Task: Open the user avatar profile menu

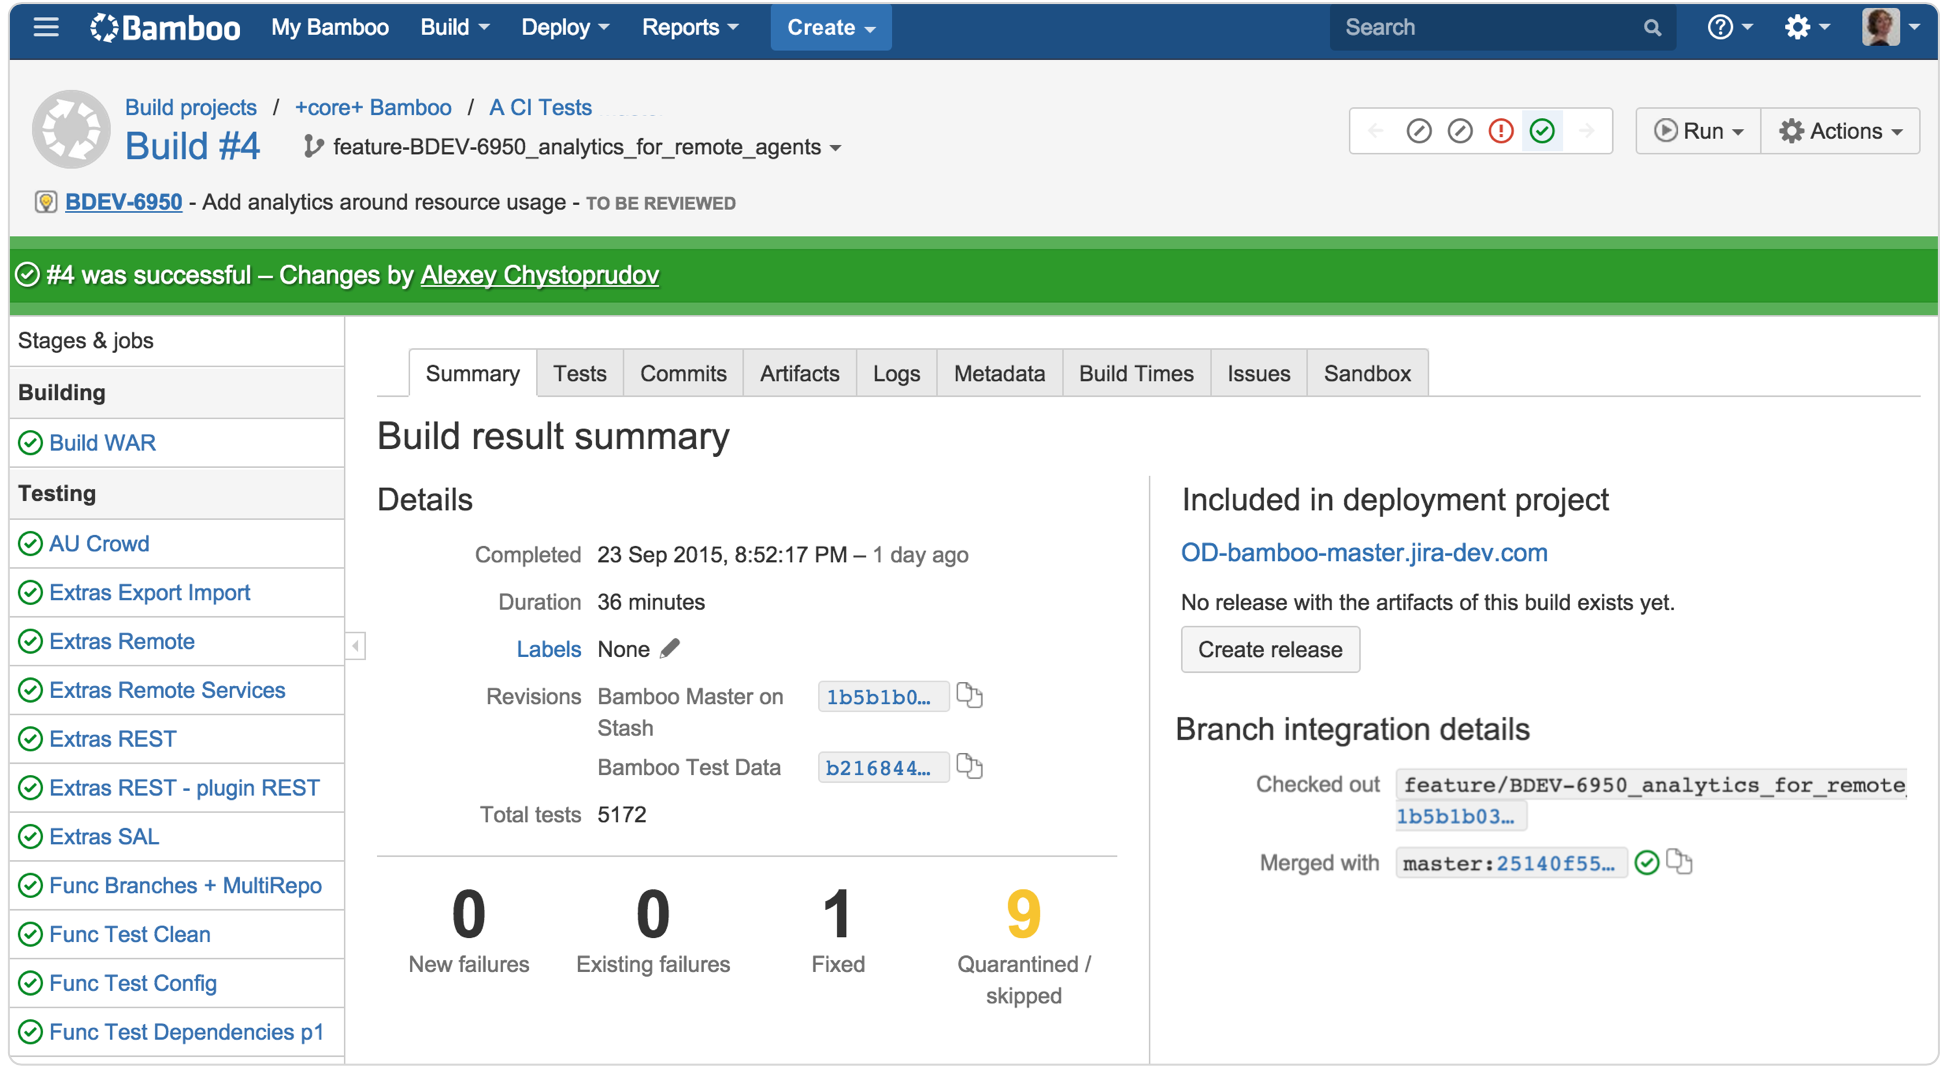Action: [x=1890, y=27]
